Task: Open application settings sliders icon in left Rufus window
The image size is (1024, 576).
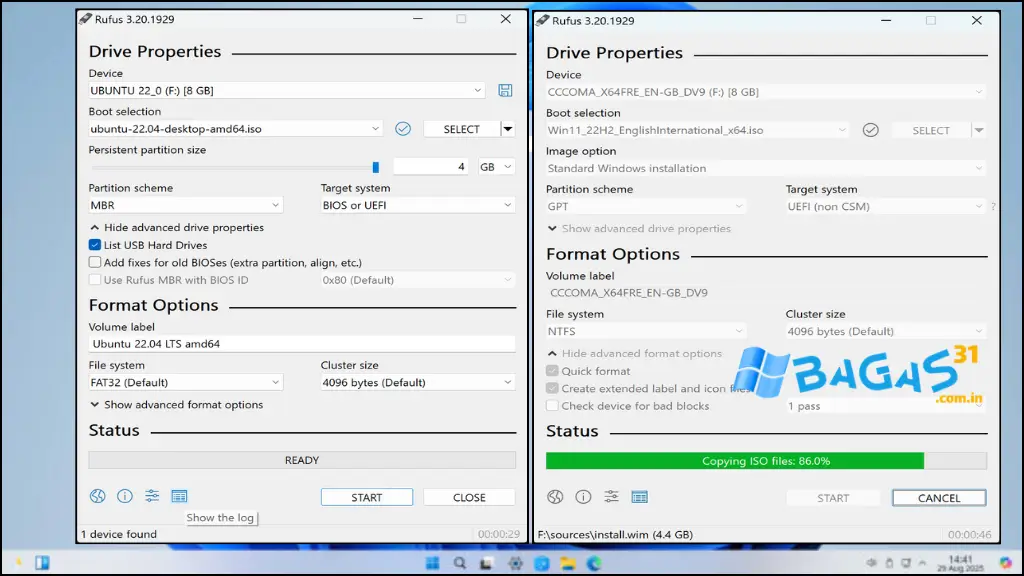Action: 152,496
